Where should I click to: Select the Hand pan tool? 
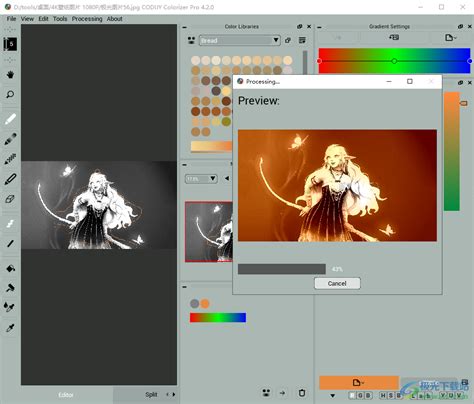point(10,75)
